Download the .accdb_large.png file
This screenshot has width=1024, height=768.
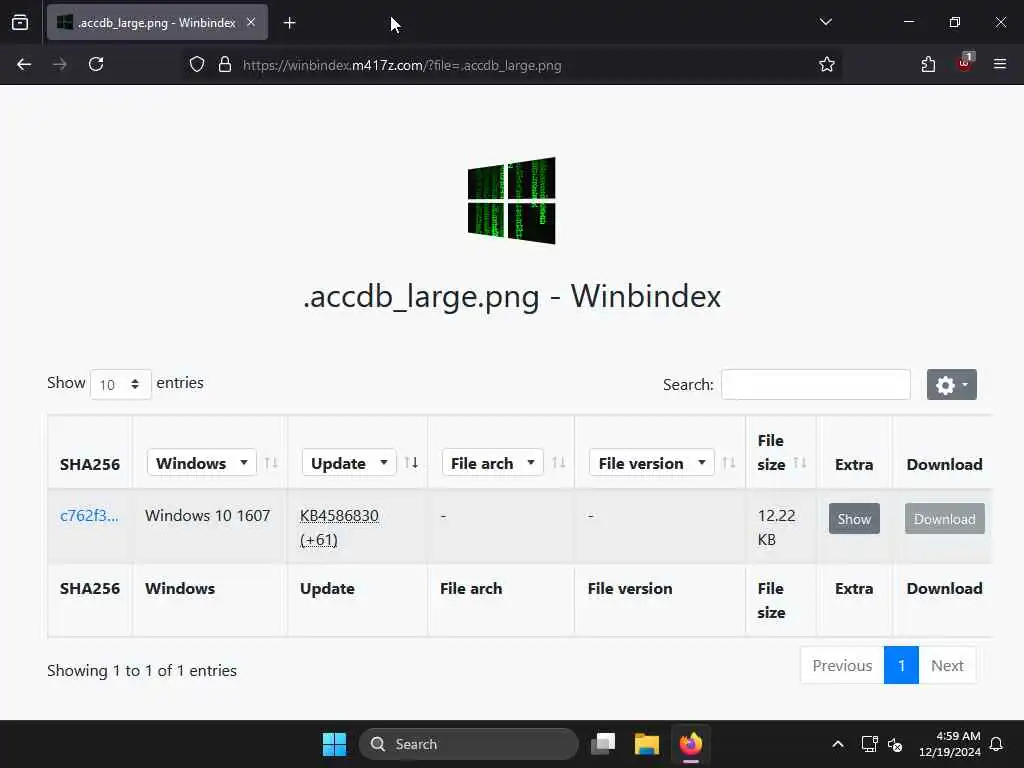pos(944,519)
